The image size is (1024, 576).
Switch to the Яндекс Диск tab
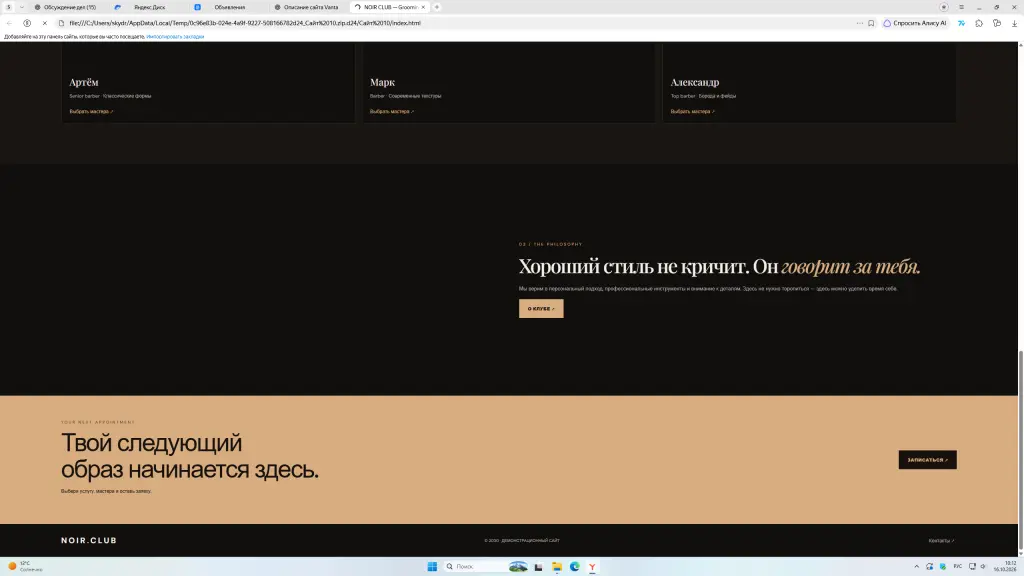point(150,7)
